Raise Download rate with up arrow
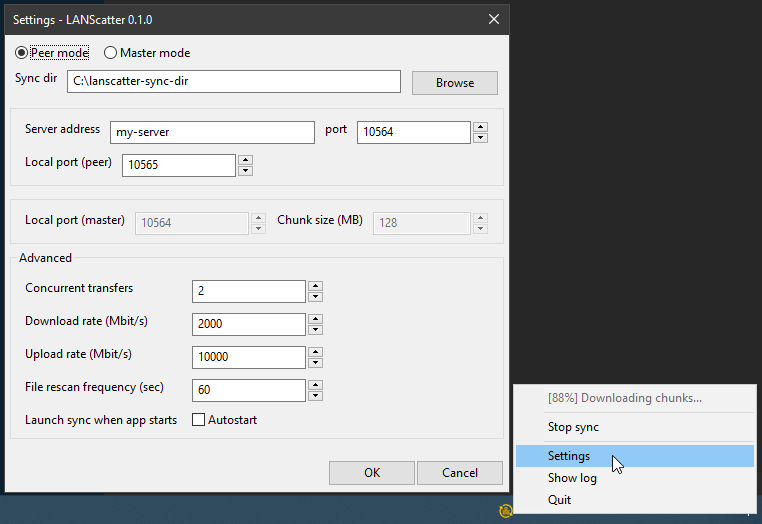Viewport: 762px width, 524px height. point(315,319)
